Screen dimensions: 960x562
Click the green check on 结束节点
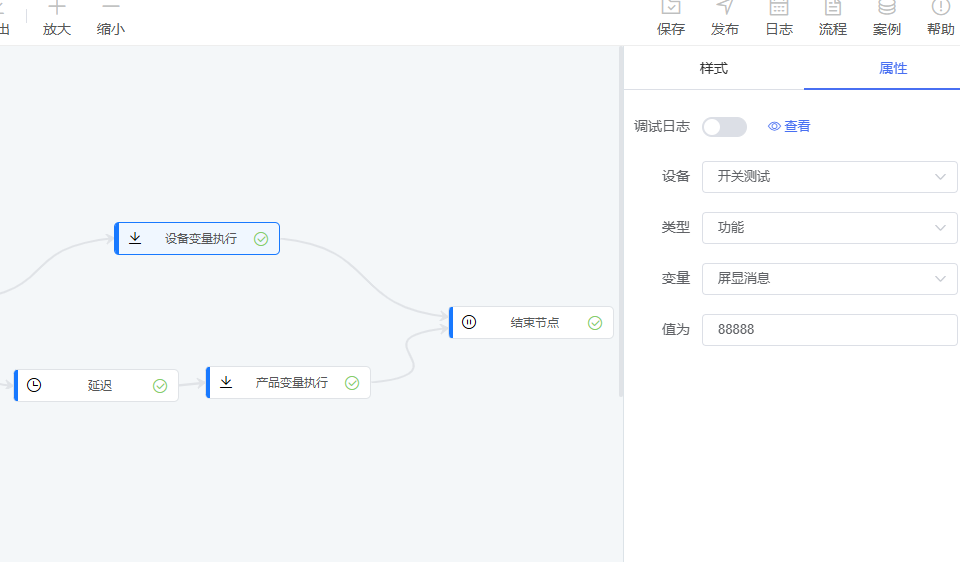coord(595,323)
